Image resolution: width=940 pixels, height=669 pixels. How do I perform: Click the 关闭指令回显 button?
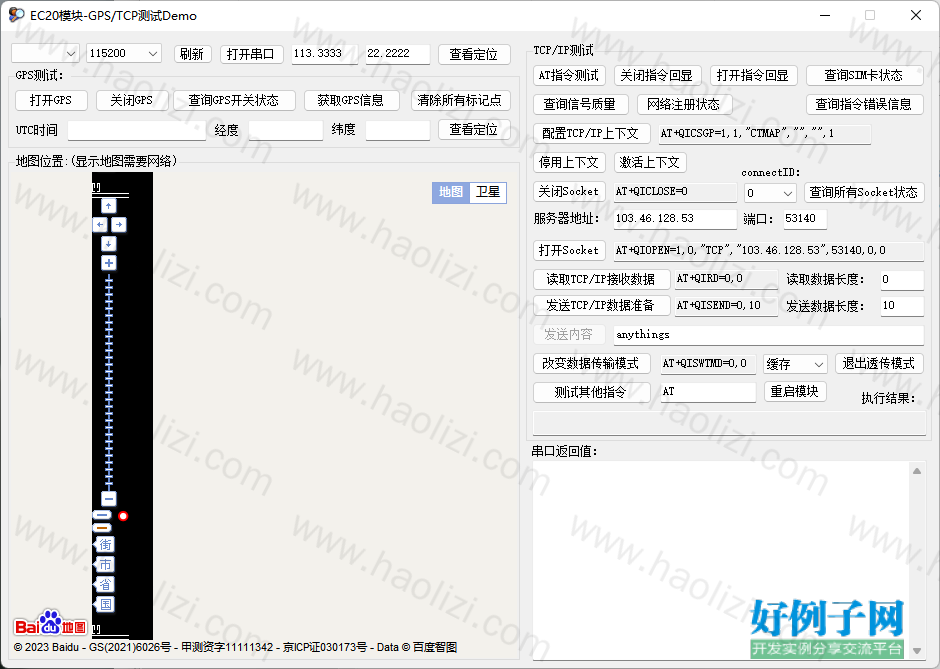click(x=656, y=75)
